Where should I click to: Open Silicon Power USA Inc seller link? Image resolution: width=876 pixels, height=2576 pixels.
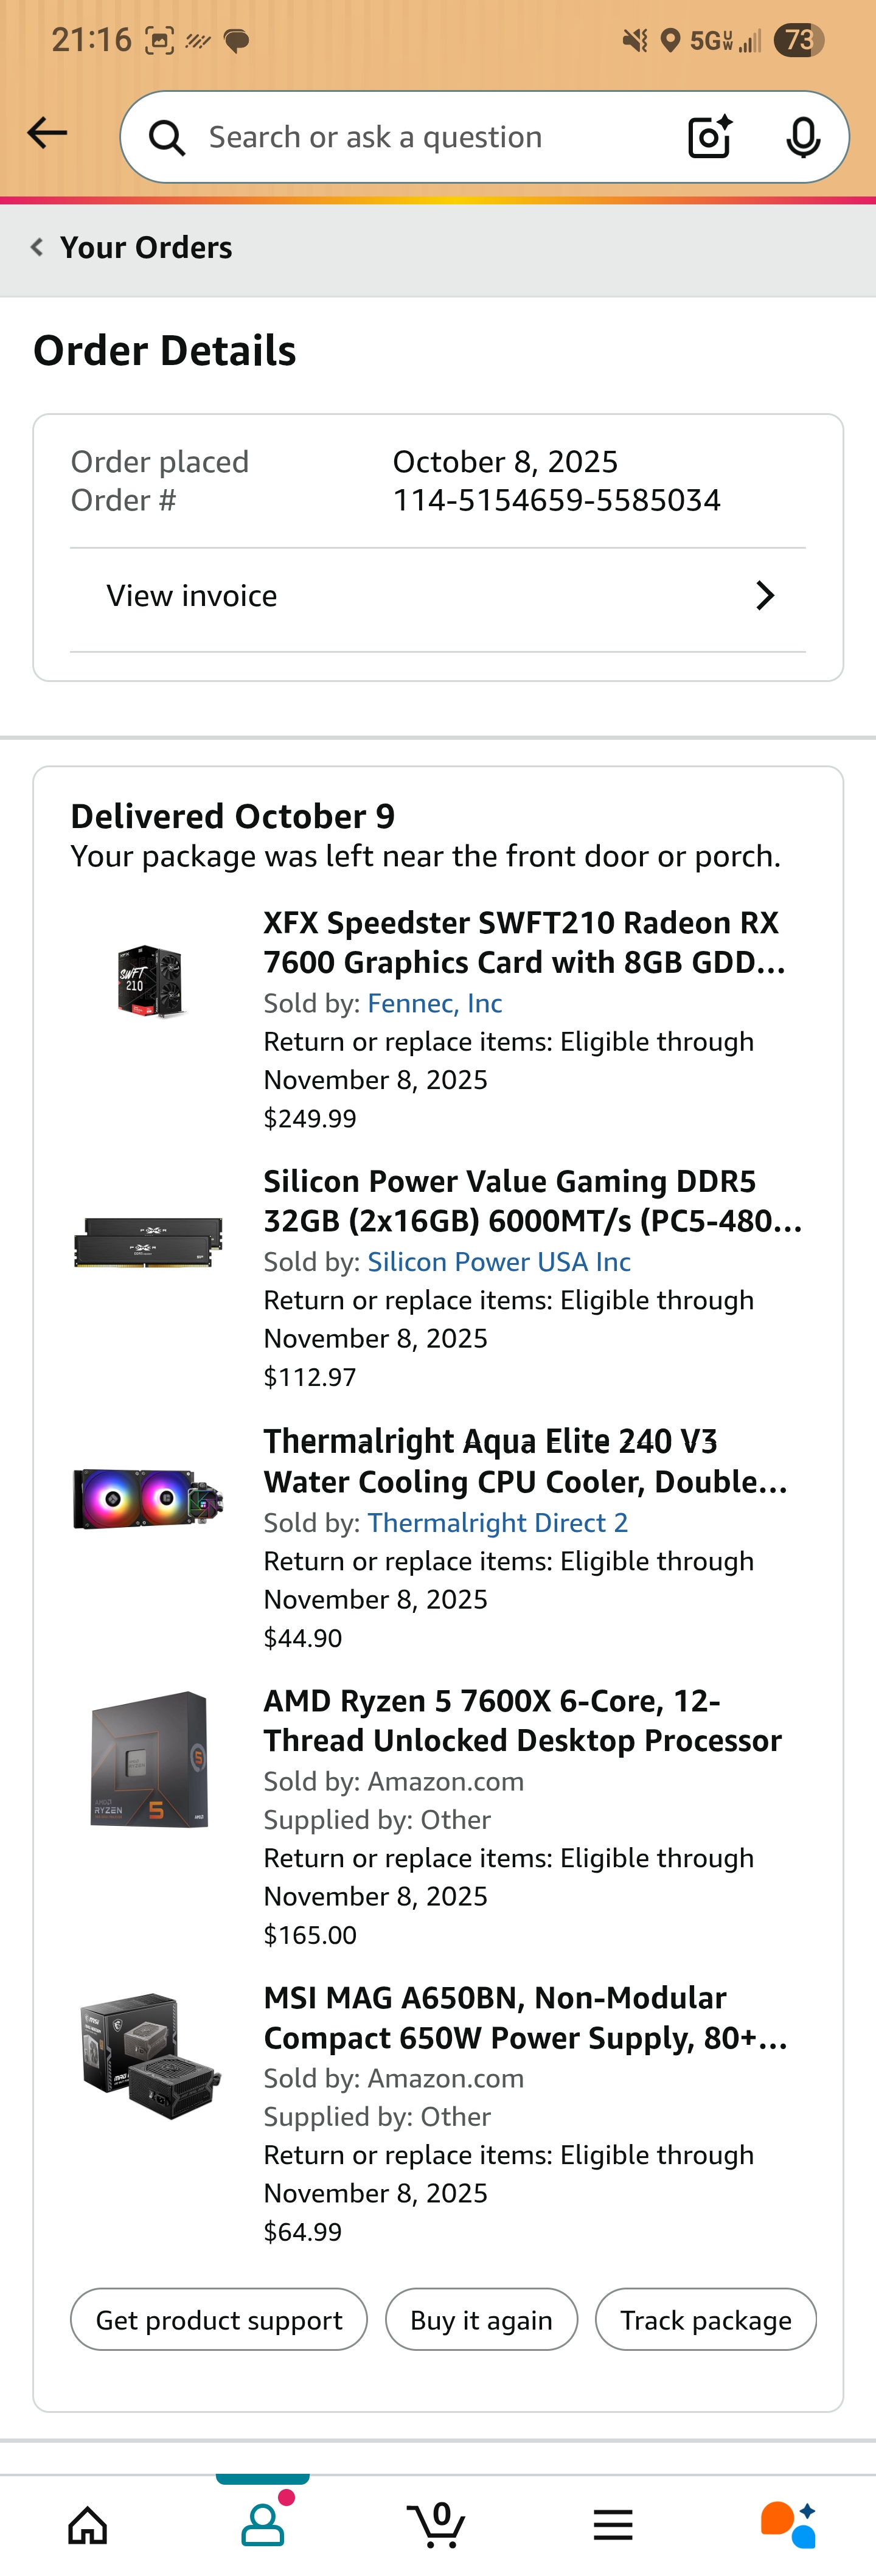(498, 1262)
